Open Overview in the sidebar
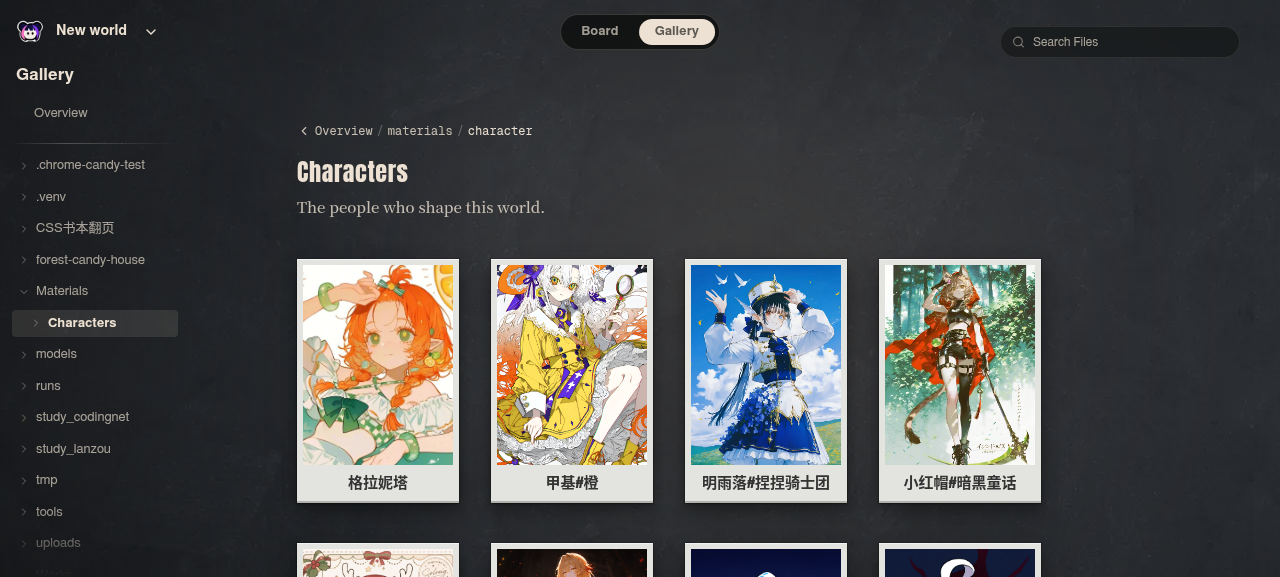 click(61, 113)
